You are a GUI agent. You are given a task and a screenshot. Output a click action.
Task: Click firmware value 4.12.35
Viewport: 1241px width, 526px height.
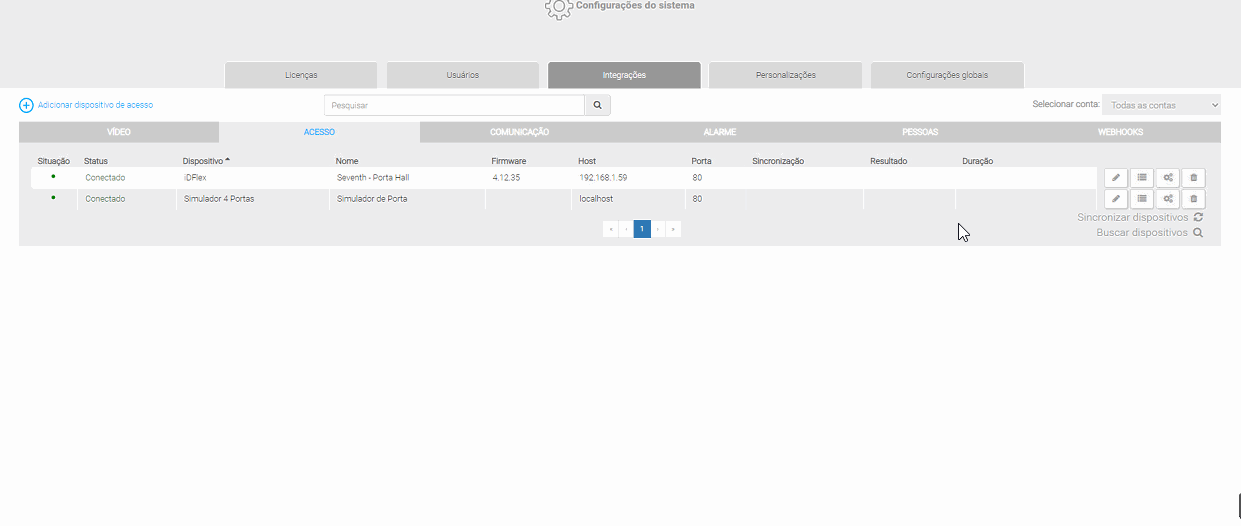click(506, 178)
